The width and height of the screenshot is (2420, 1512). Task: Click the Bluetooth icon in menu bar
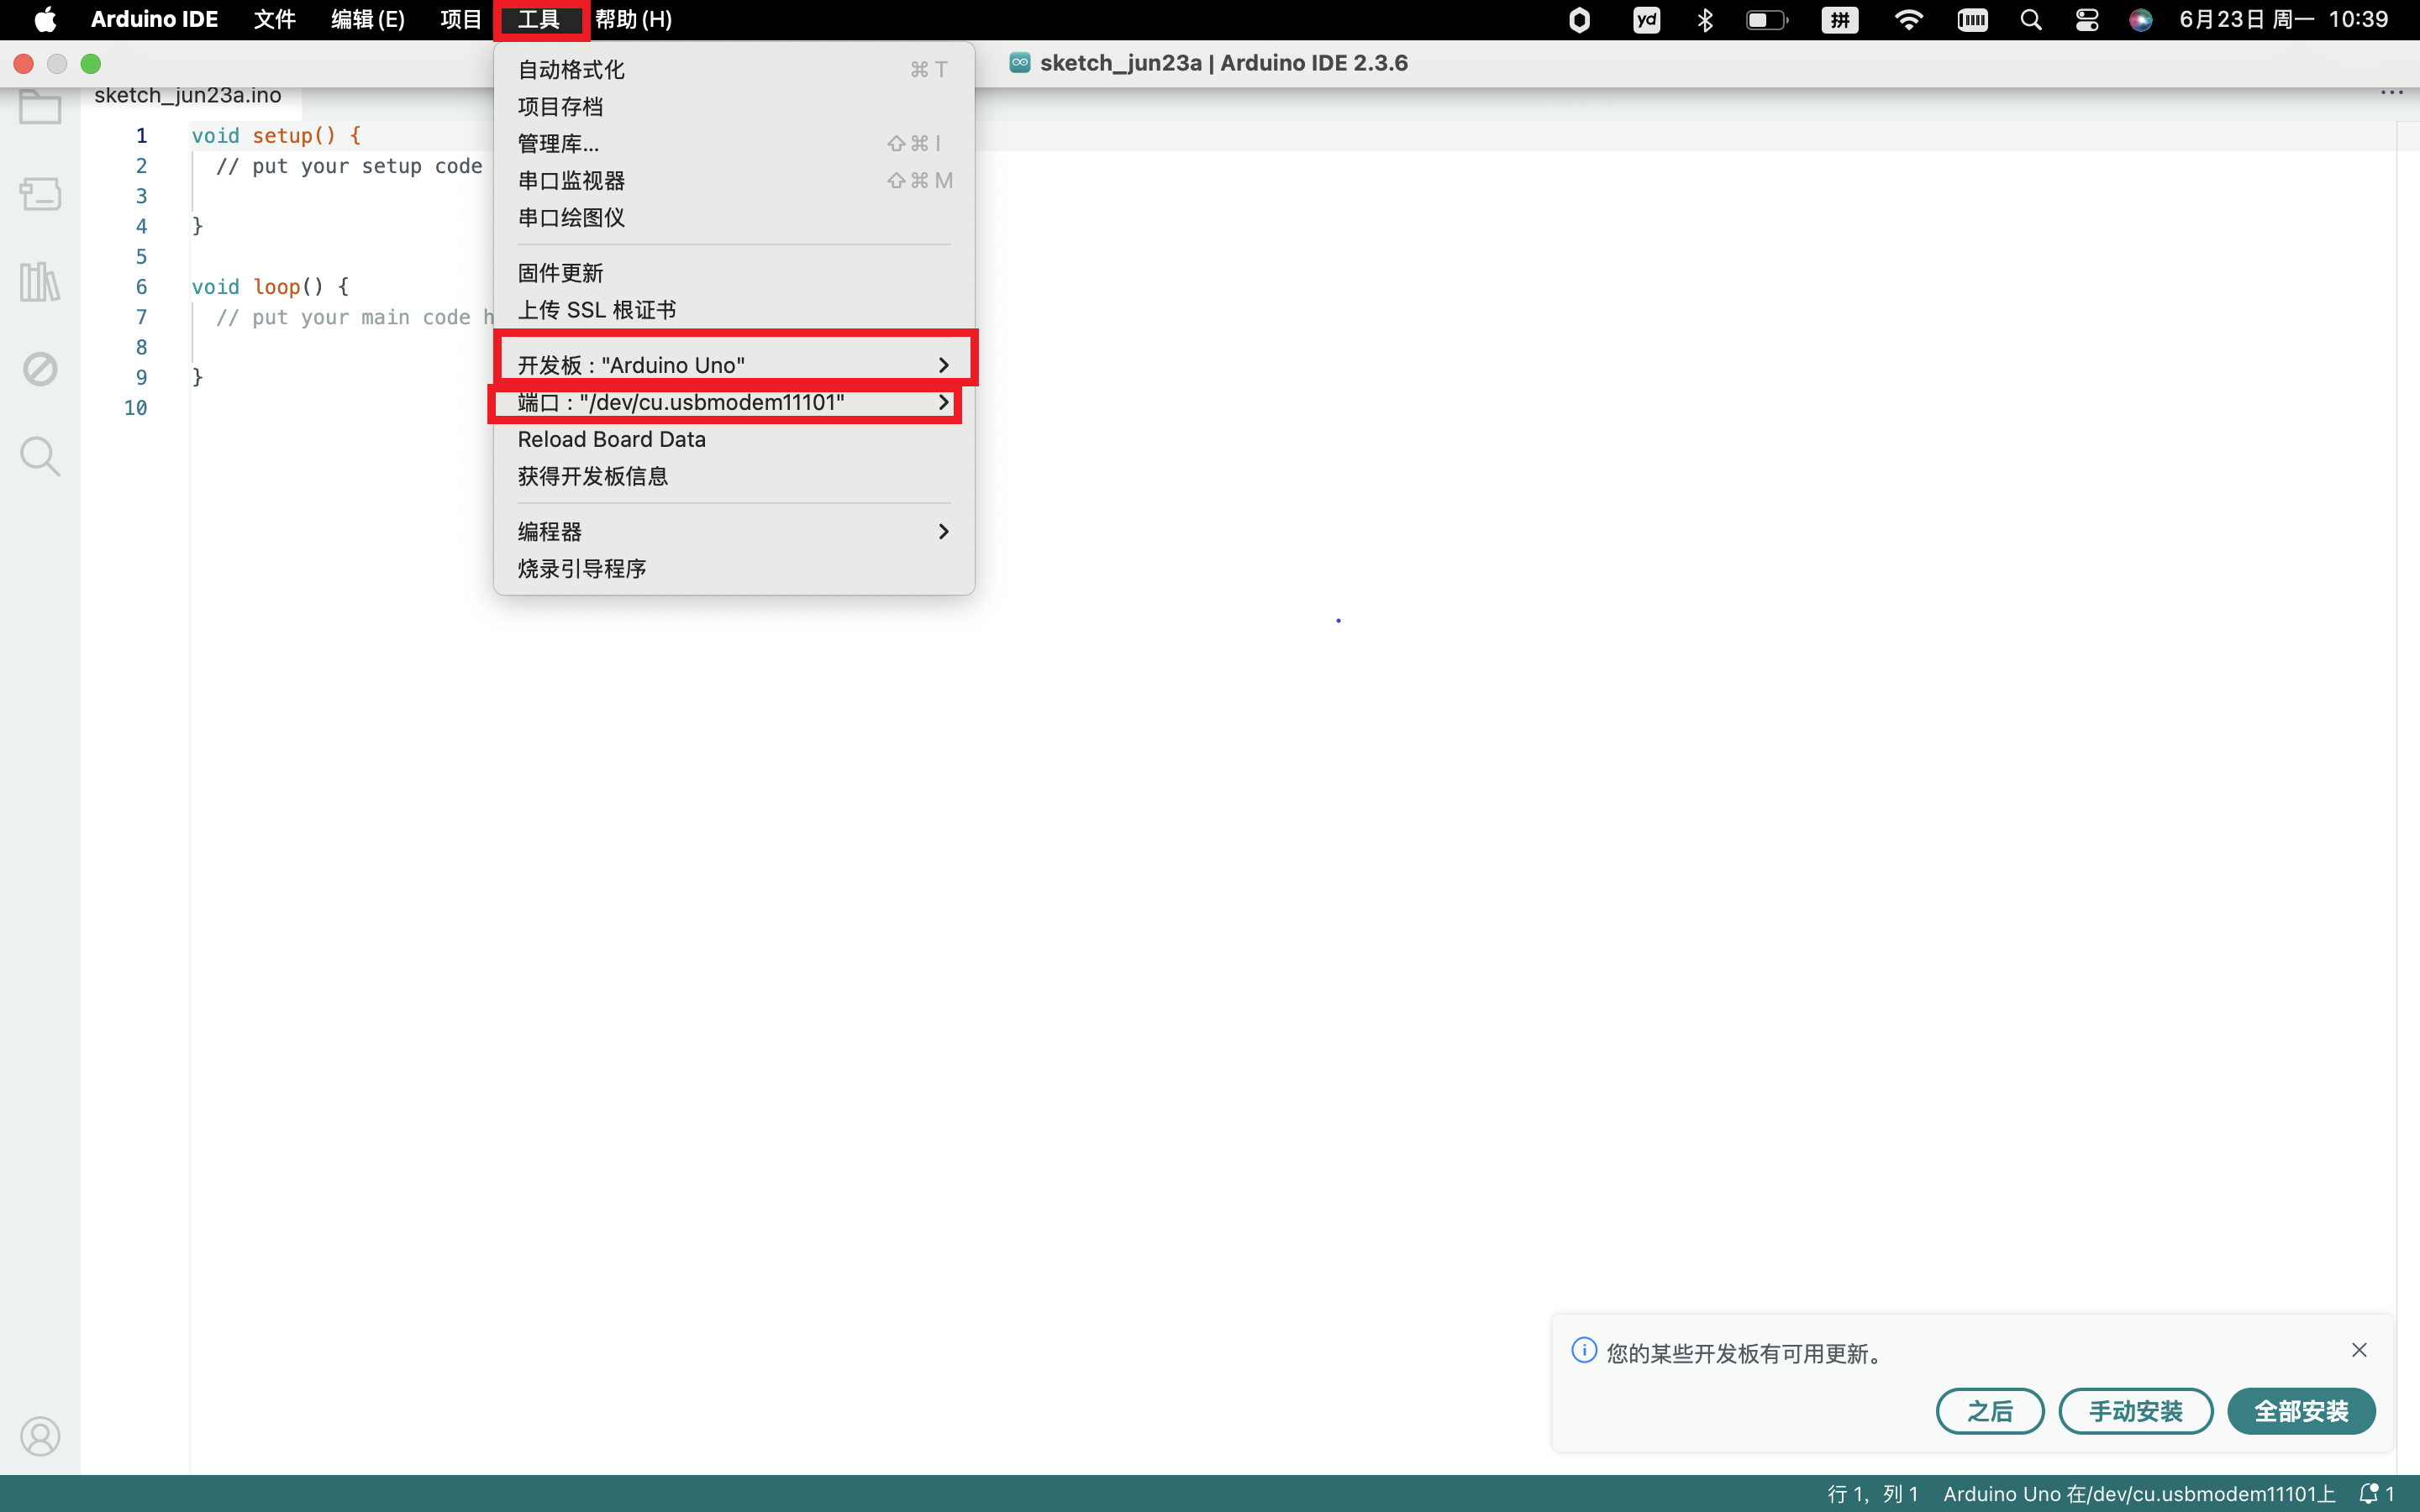tap(1705, 19)
